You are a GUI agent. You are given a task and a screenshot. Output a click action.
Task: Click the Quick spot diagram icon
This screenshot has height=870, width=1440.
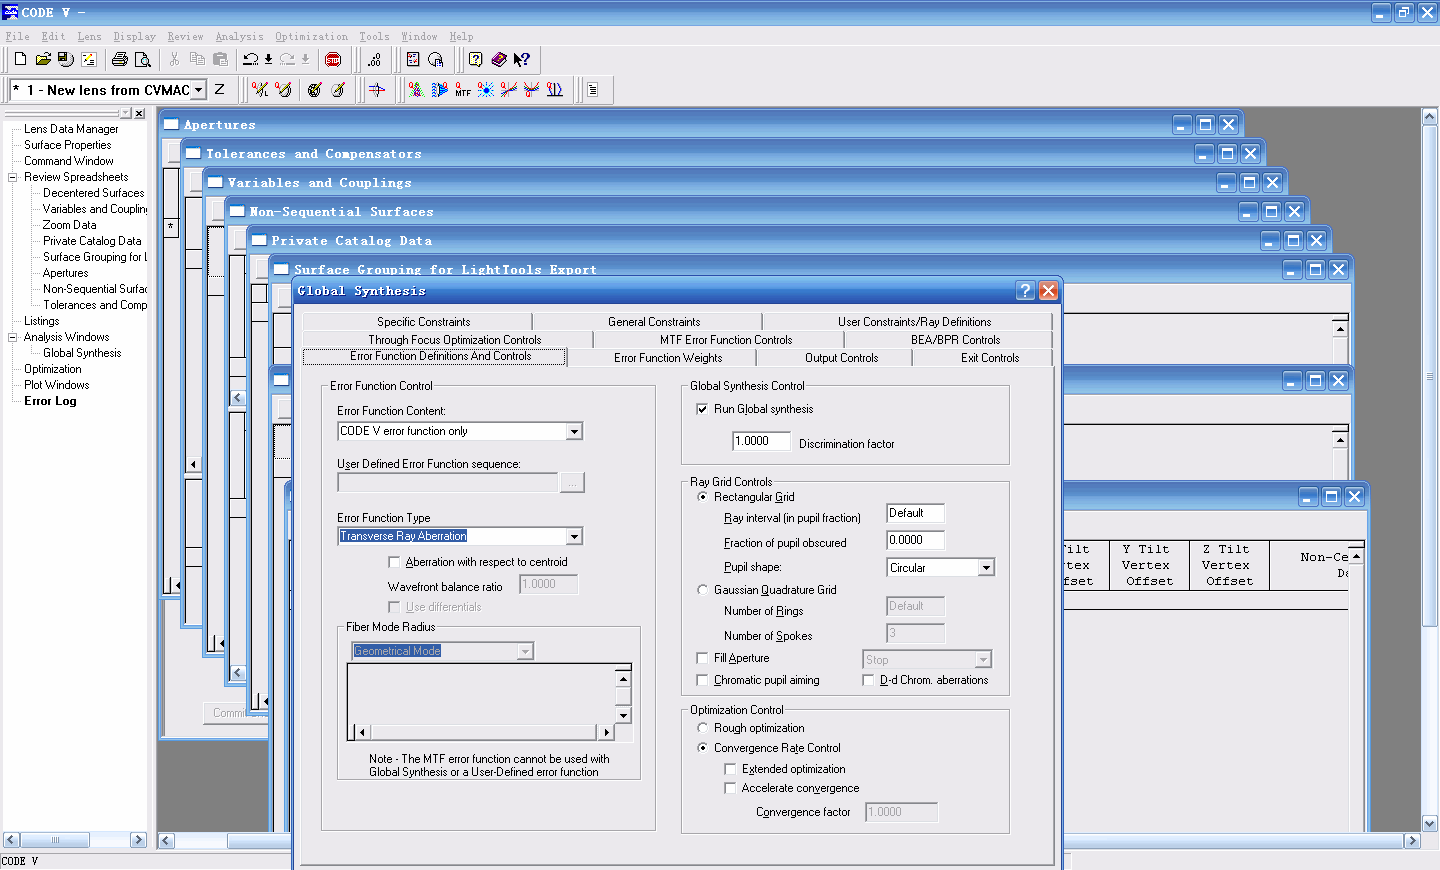(485, 89)
